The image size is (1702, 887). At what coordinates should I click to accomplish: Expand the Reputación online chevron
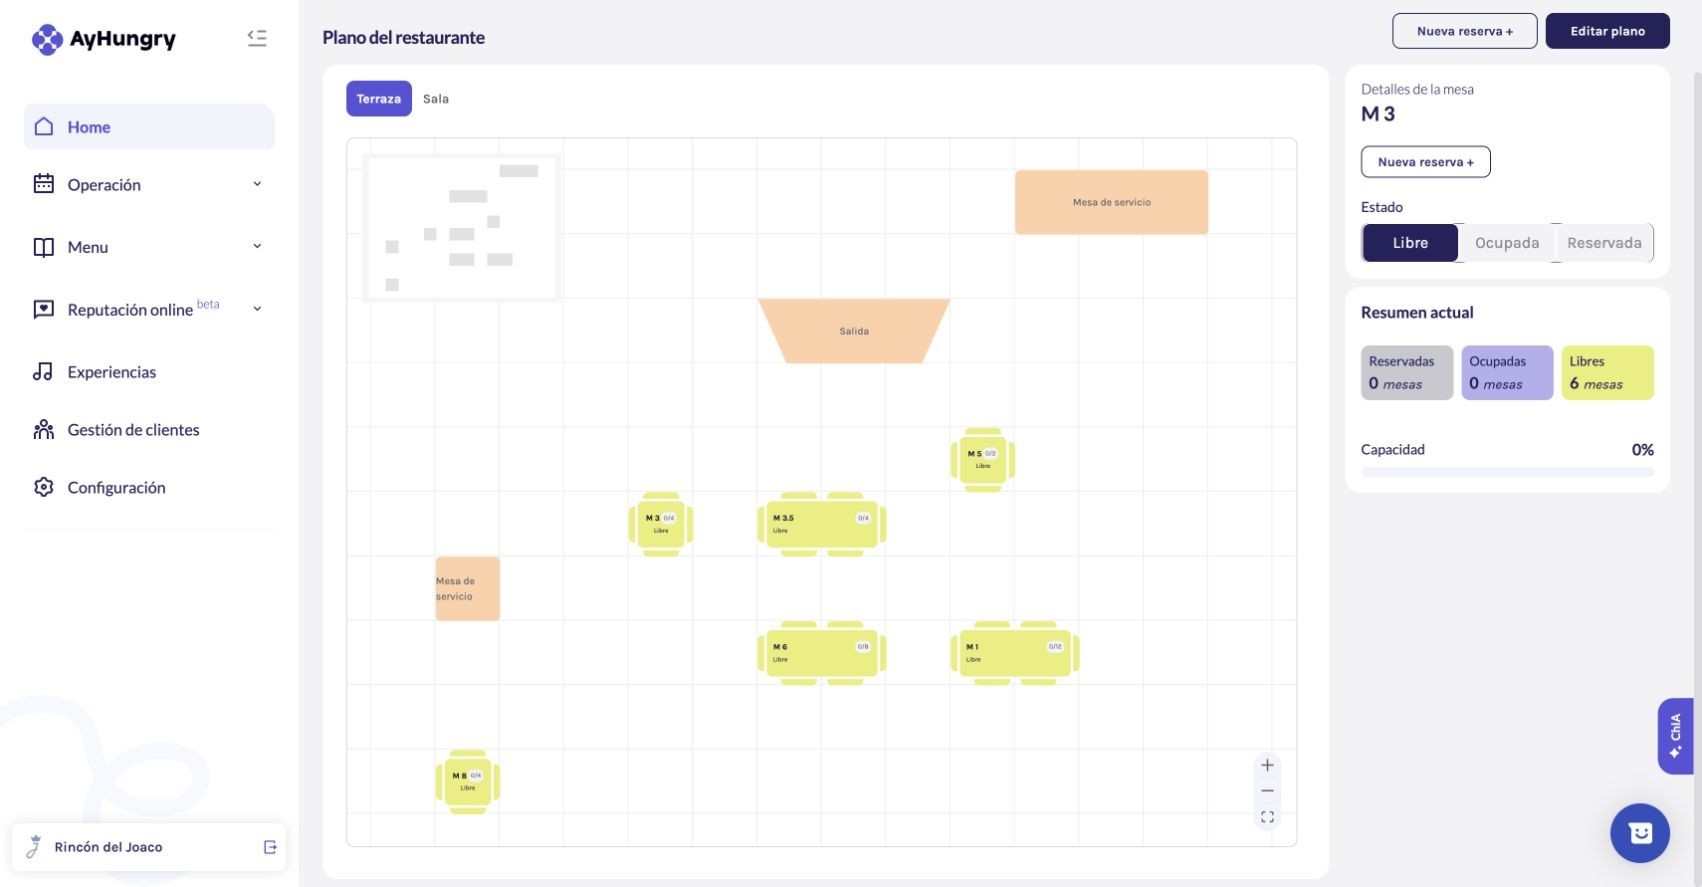tap(257, 309)
